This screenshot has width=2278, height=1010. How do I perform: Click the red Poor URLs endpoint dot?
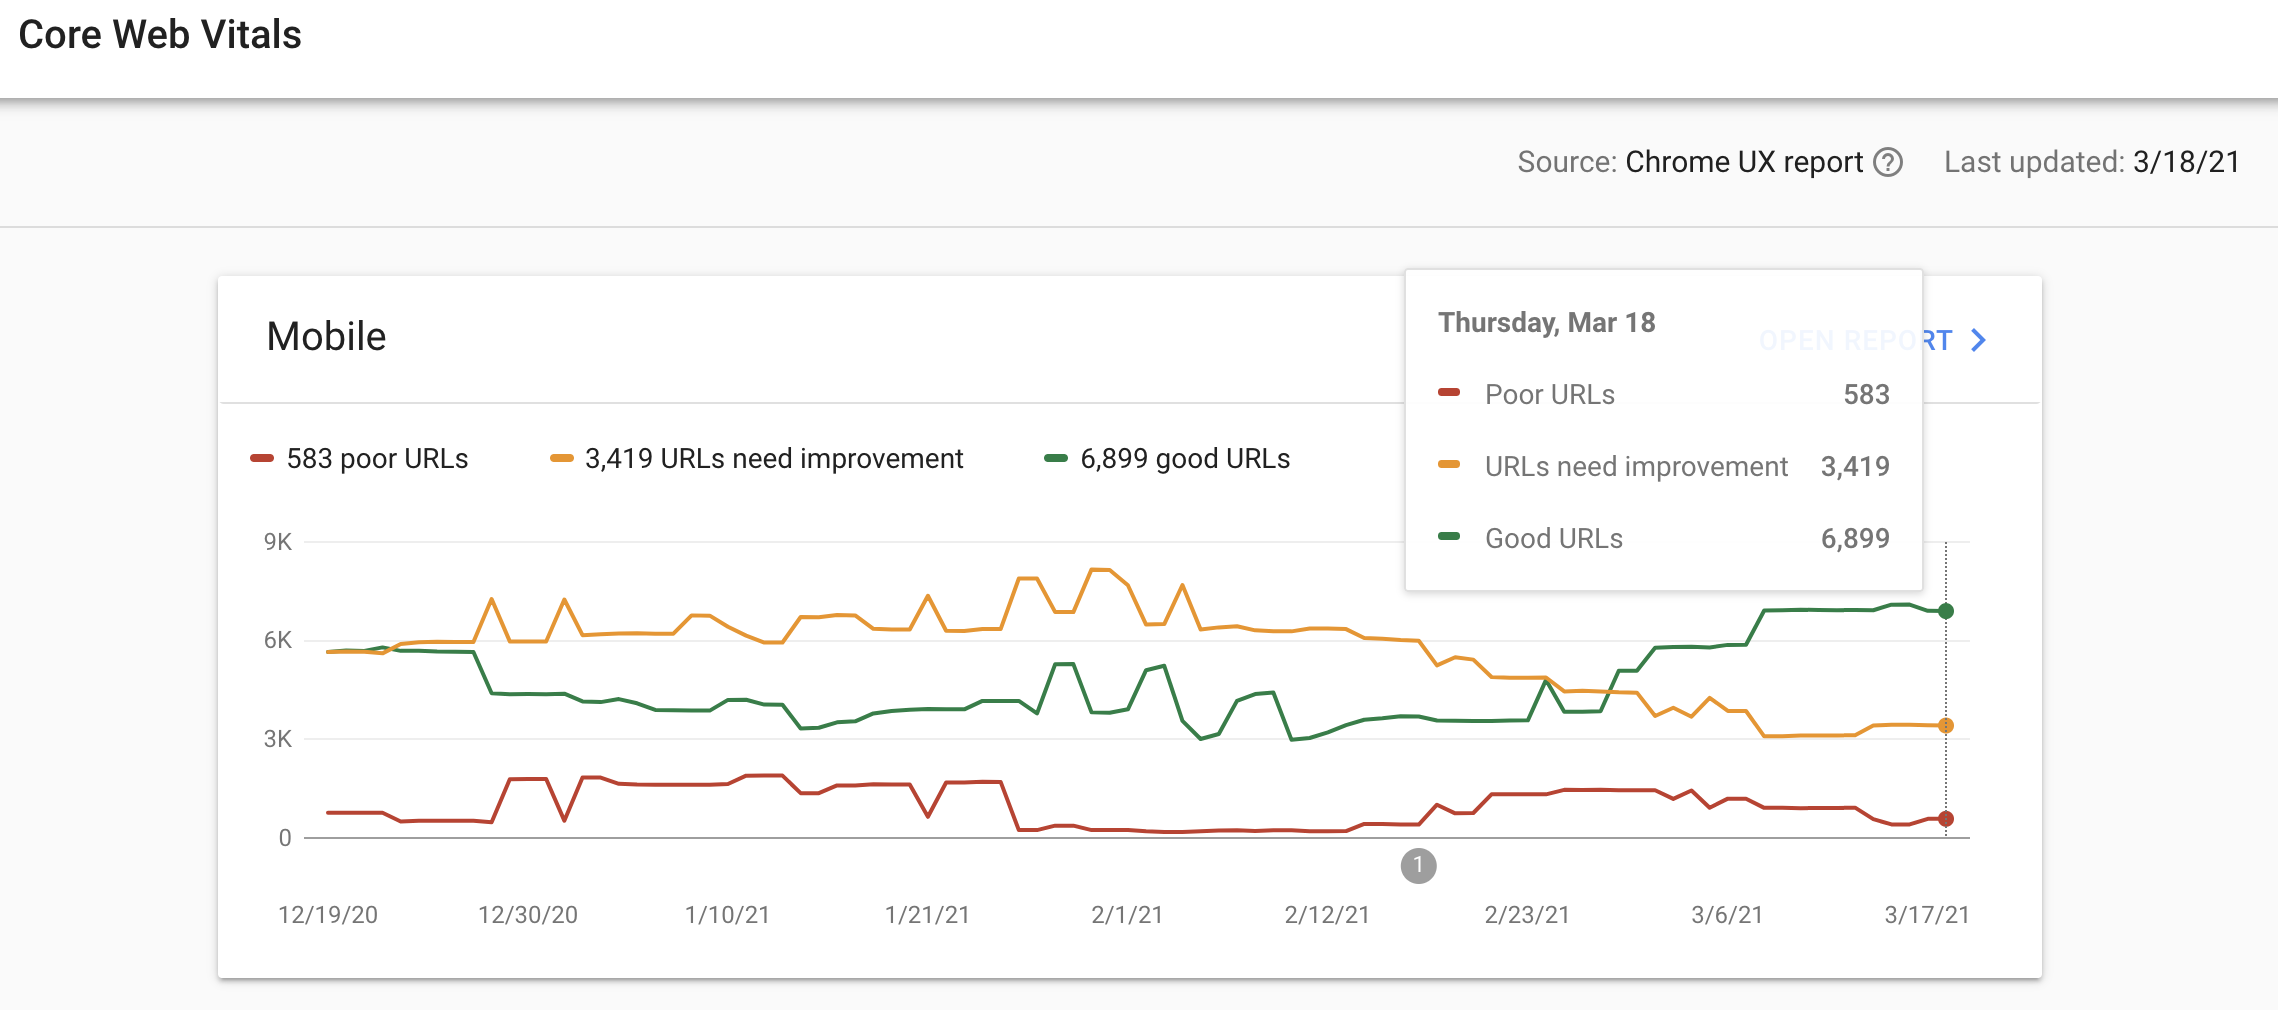point(1945,819)
